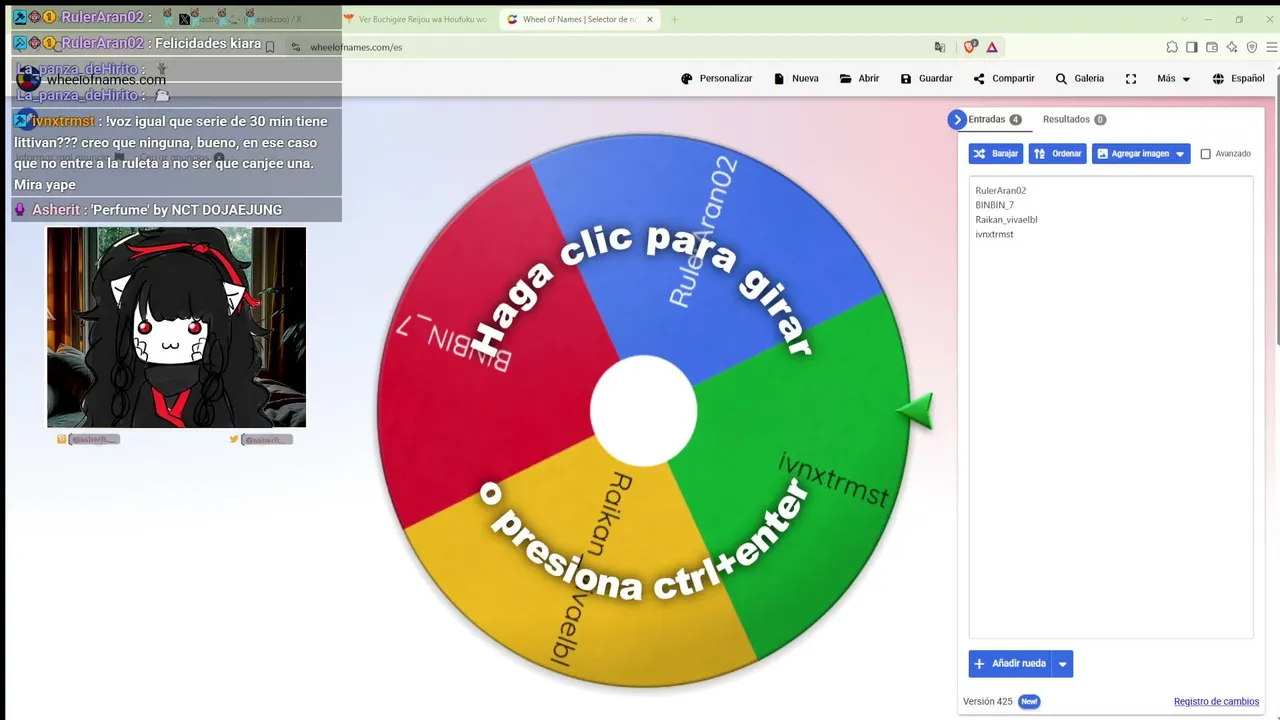This screenshot has height=720, width=1280.
Task: Open the Personalizar customization menu
Action: click(716, 78)
